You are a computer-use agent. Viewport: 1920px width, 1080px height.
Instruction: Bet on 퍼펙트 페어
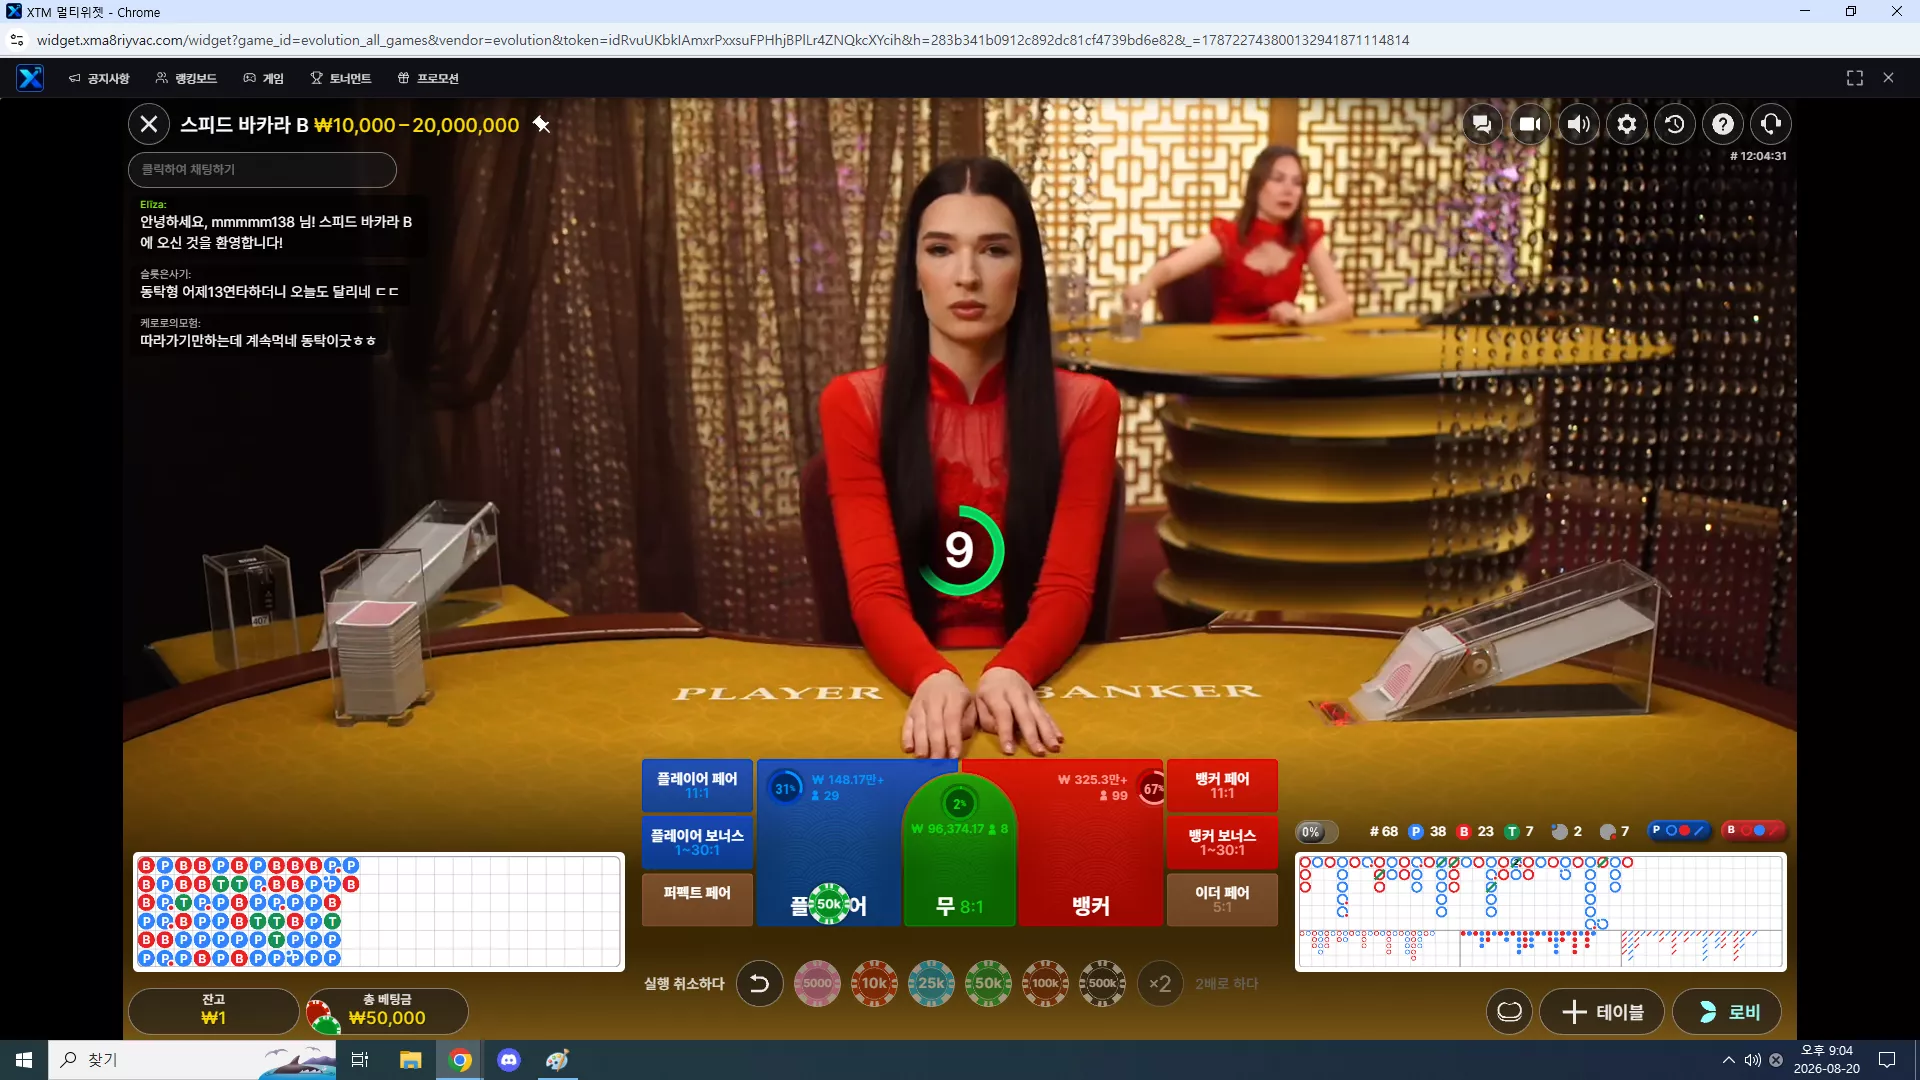point(697,899)
